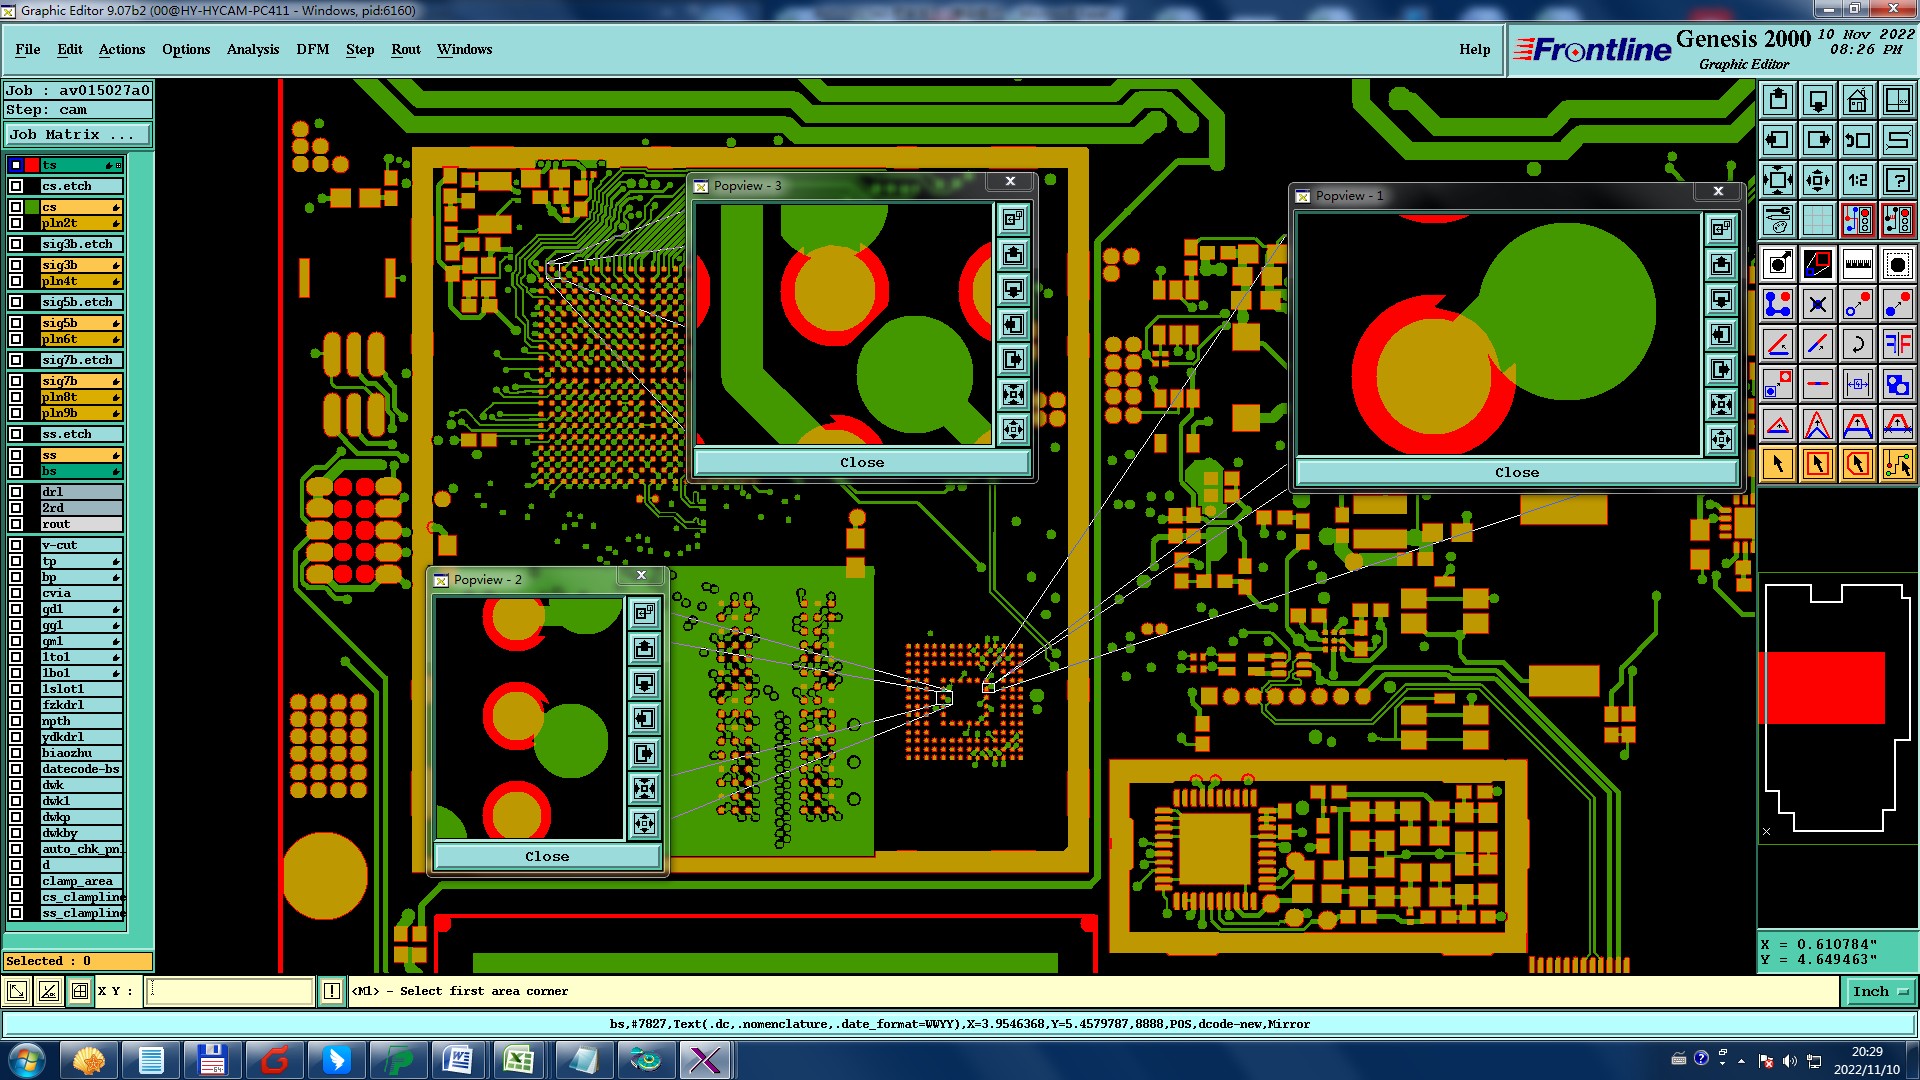Select the polygon selection arrow tool
Image resolution: width=1920 pixels, height=1080 pixels.
1857,464
